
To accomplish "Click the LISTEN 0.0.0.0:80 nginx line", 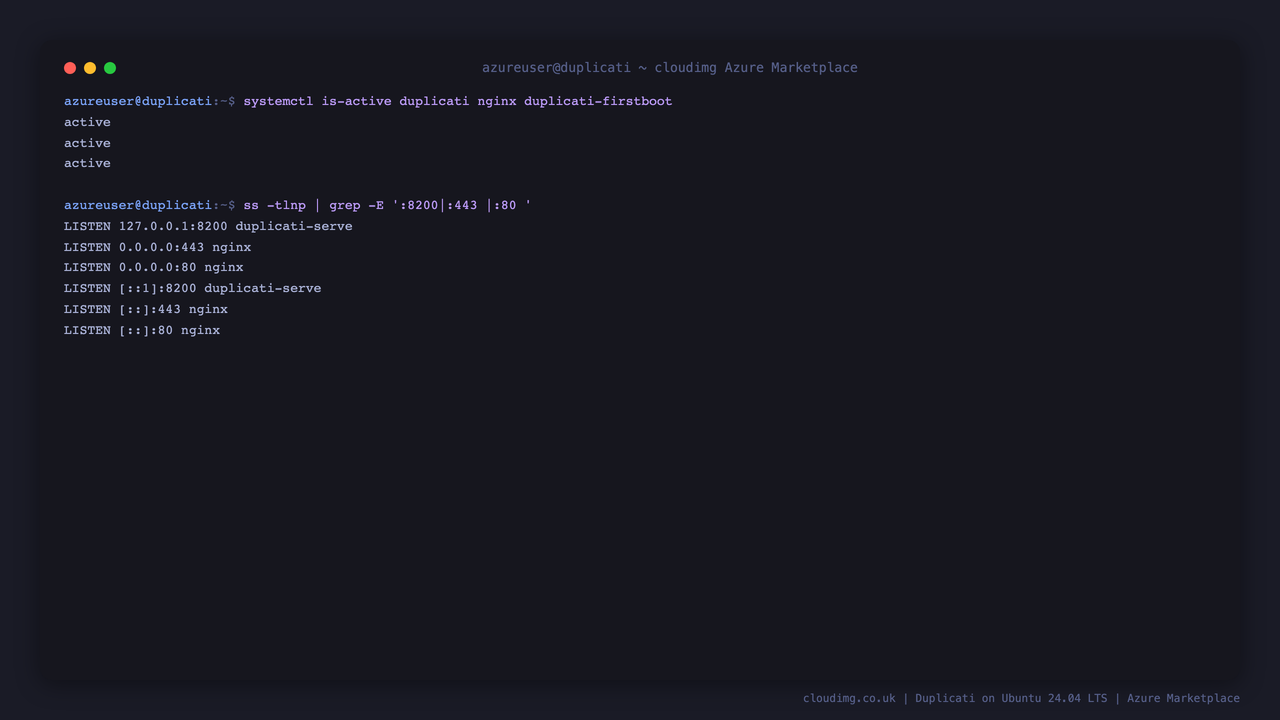I will pos(153,267).
